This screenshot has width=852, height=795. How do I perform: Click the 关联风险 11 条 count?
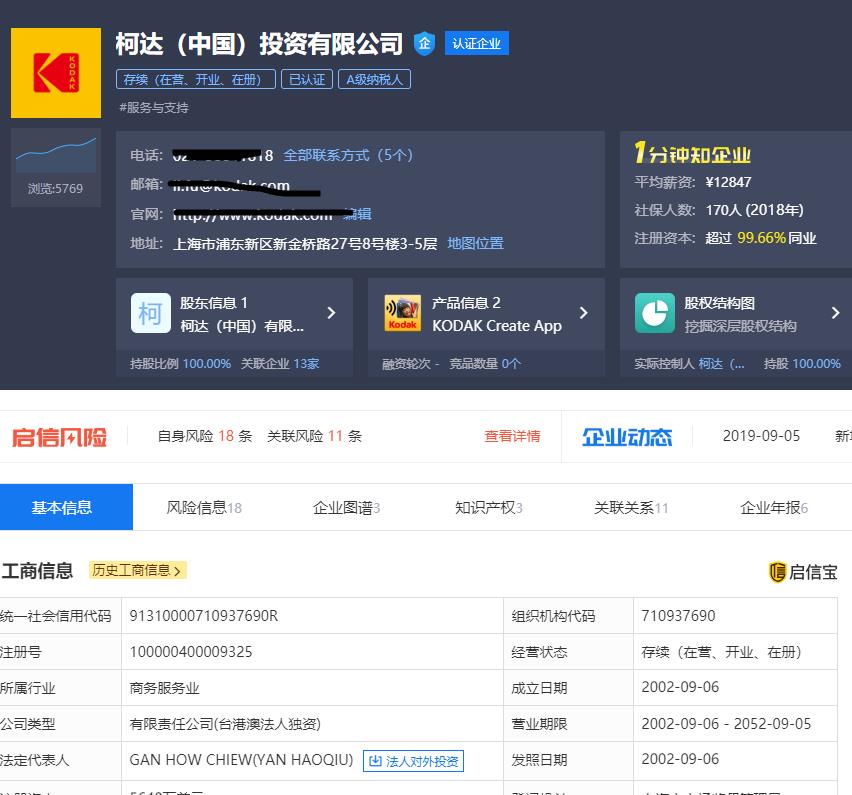tap(315, 436)
